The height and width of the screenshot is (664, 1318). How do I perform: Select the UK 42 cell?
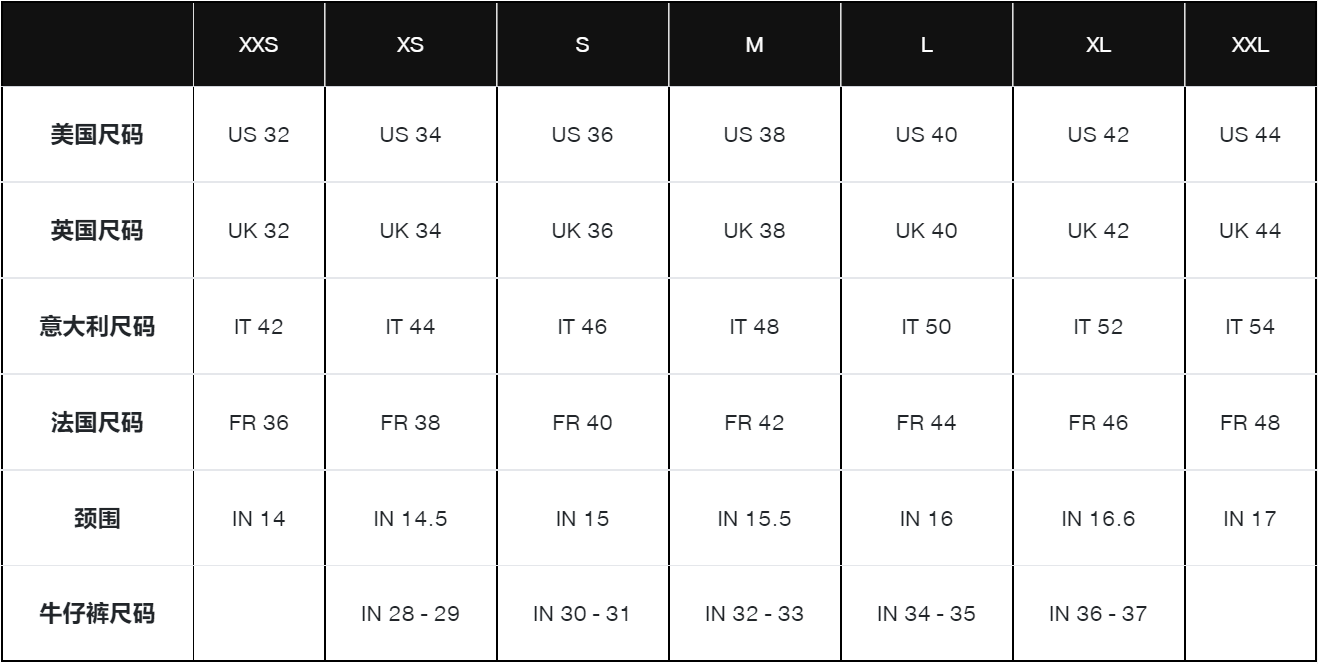tap(1098, 231)
